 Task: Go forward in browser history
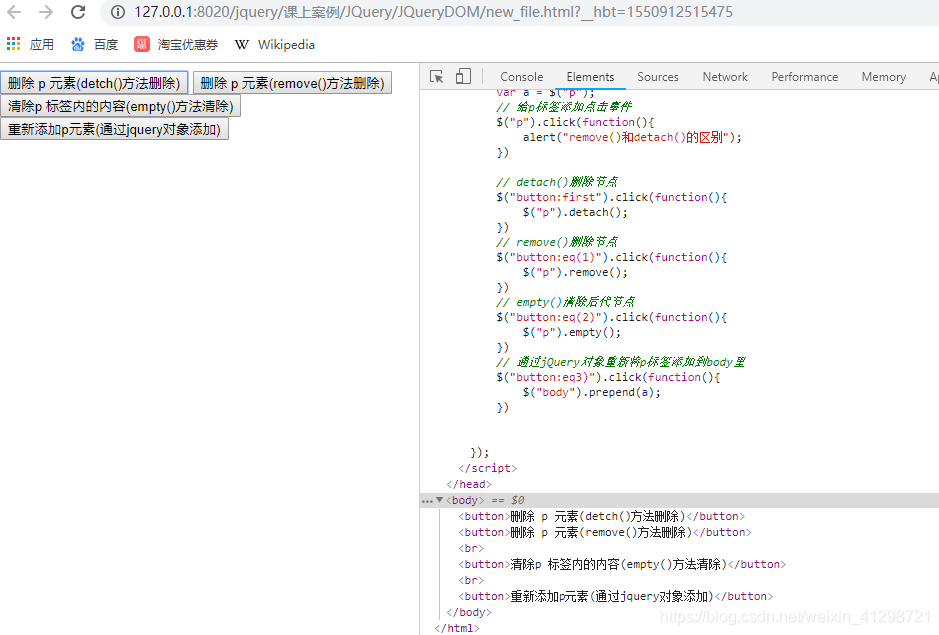[x=46, y=12]
